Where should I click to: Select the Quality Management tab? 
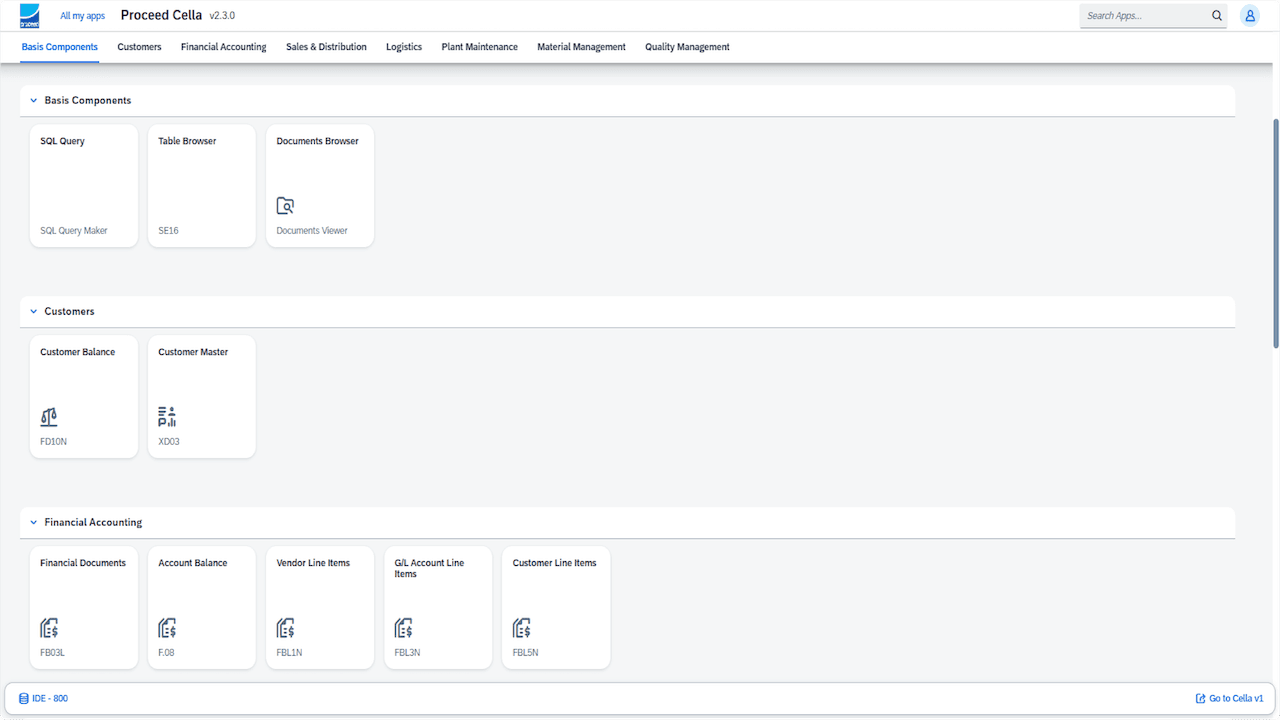(x=687, y=47)
